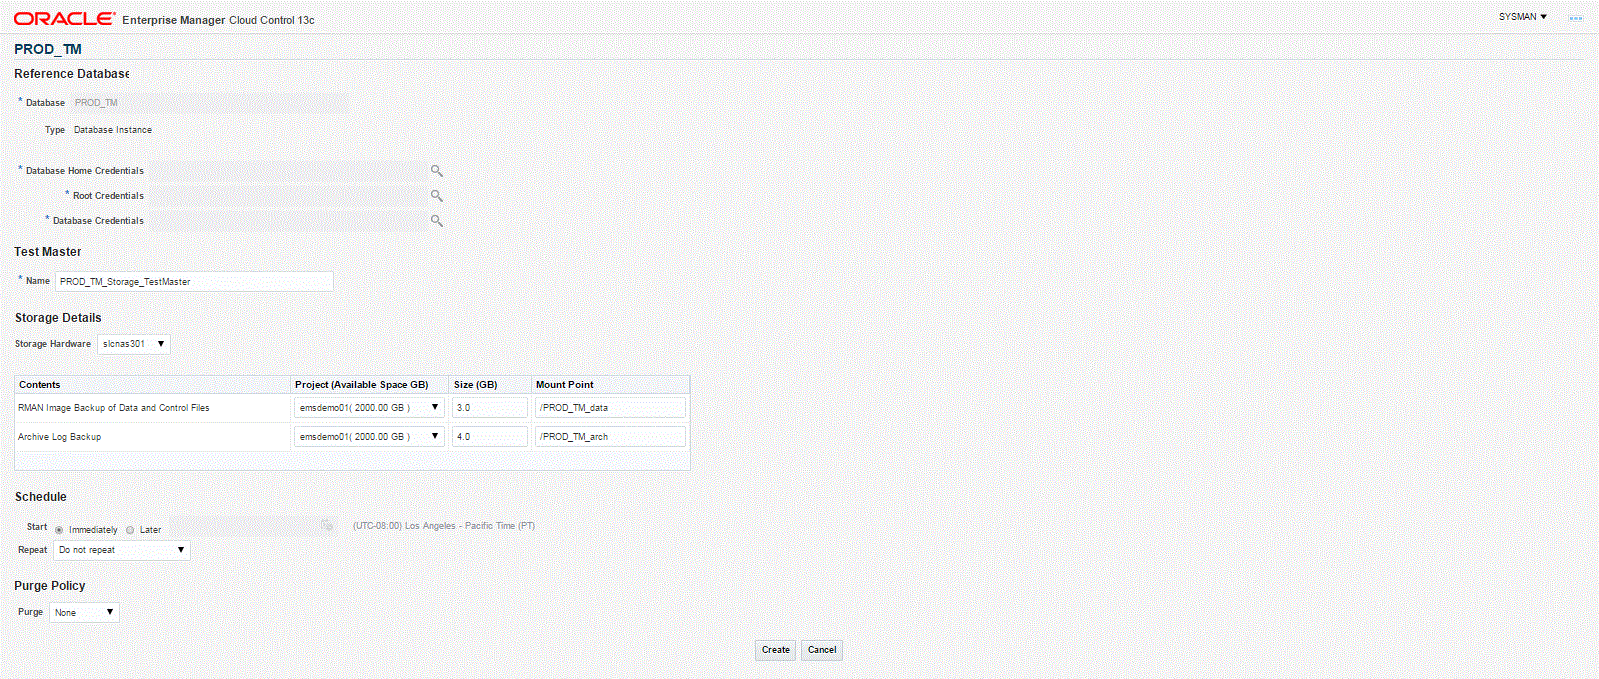Click the Purge Policy heading

(50, 586)
